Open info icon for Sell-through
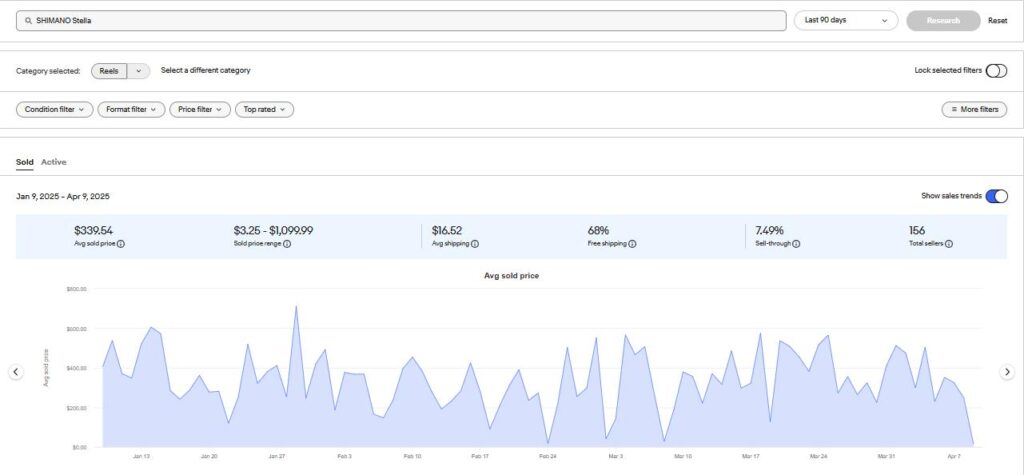The width and height of the screenshot is (1024, 475). (x=796, y=244)
